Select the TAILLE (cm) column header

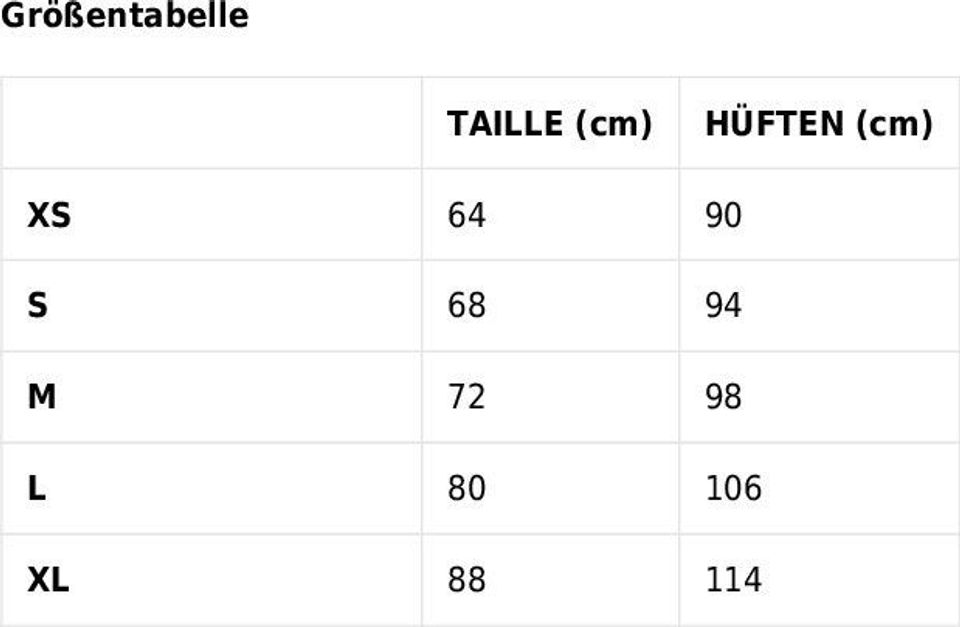click(x=549, y=124)
